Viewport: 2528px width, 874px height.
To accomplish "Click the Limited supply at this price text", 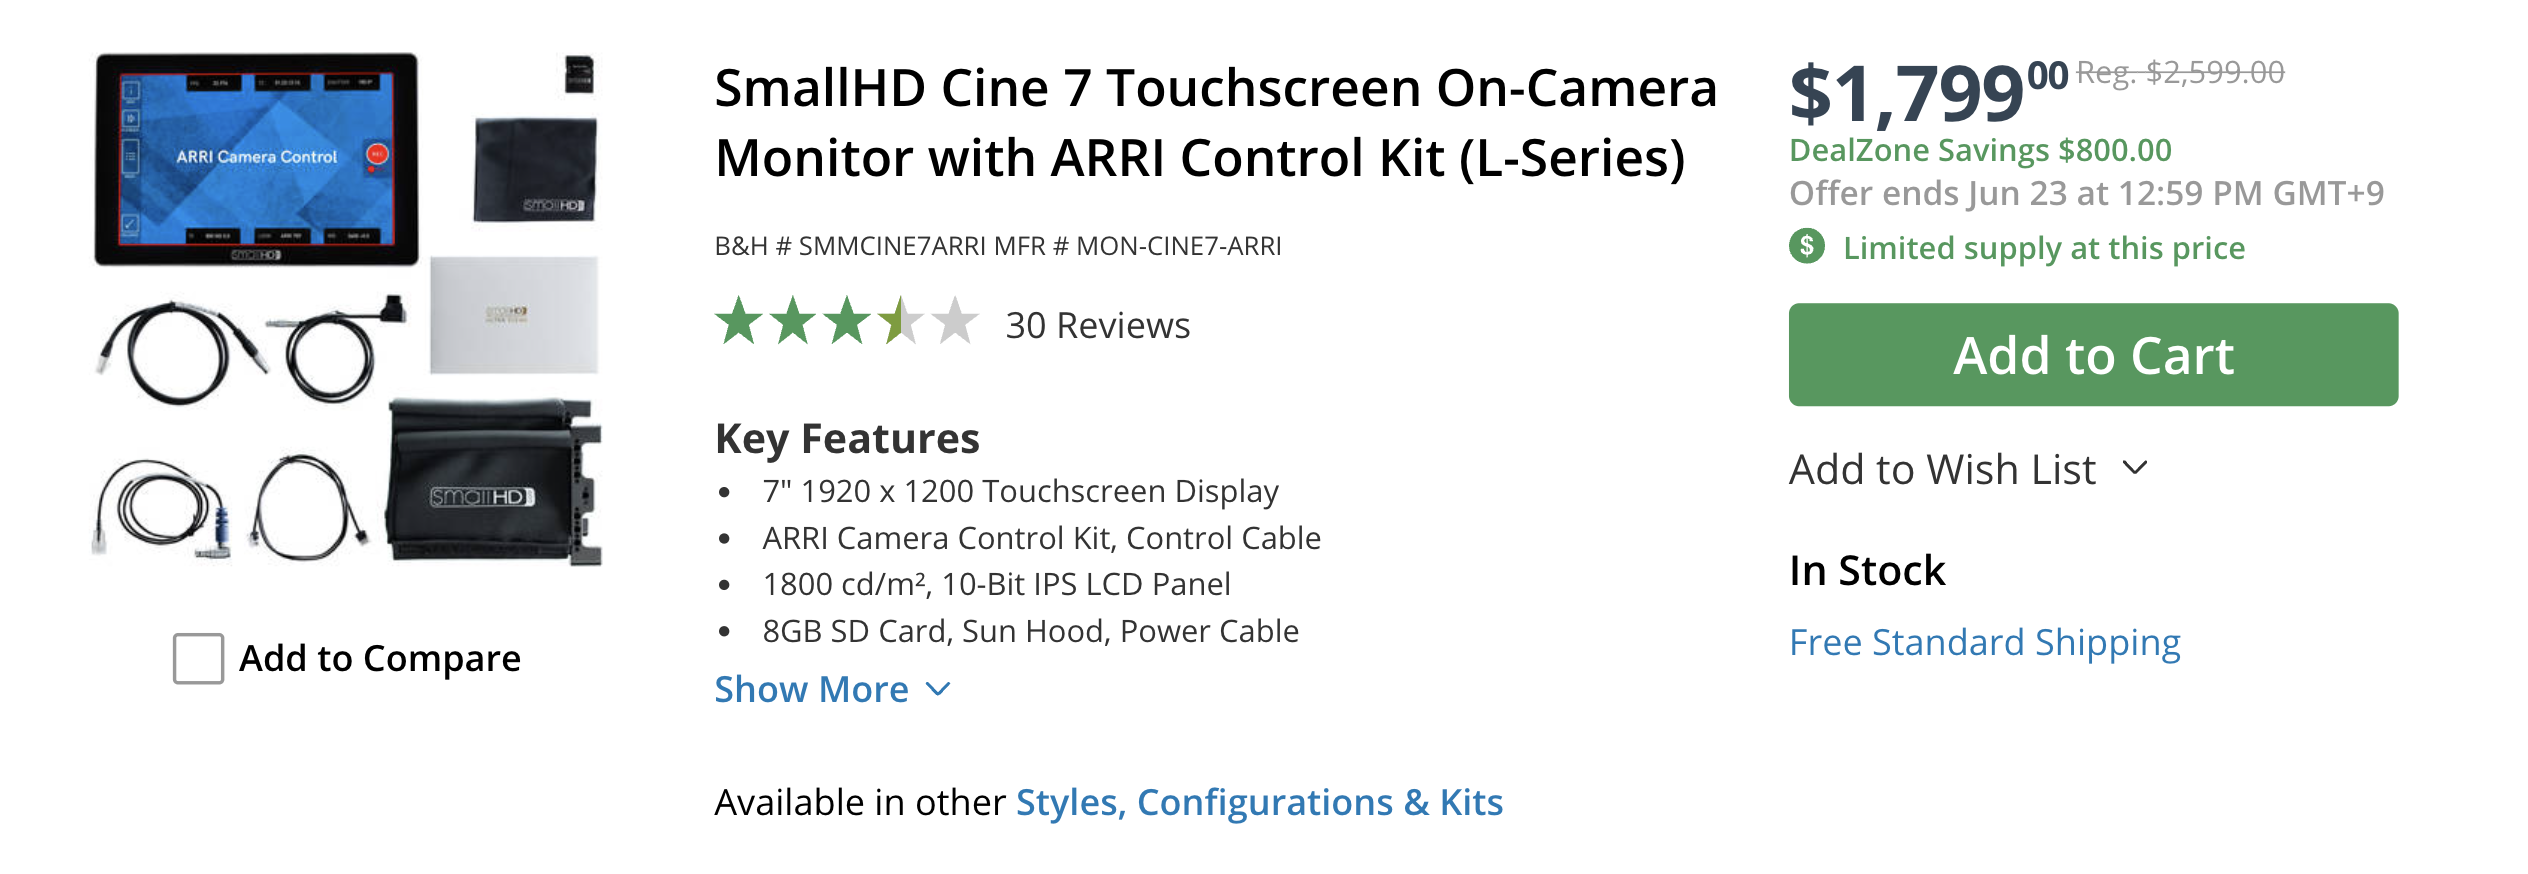I will click(2043, 248).
